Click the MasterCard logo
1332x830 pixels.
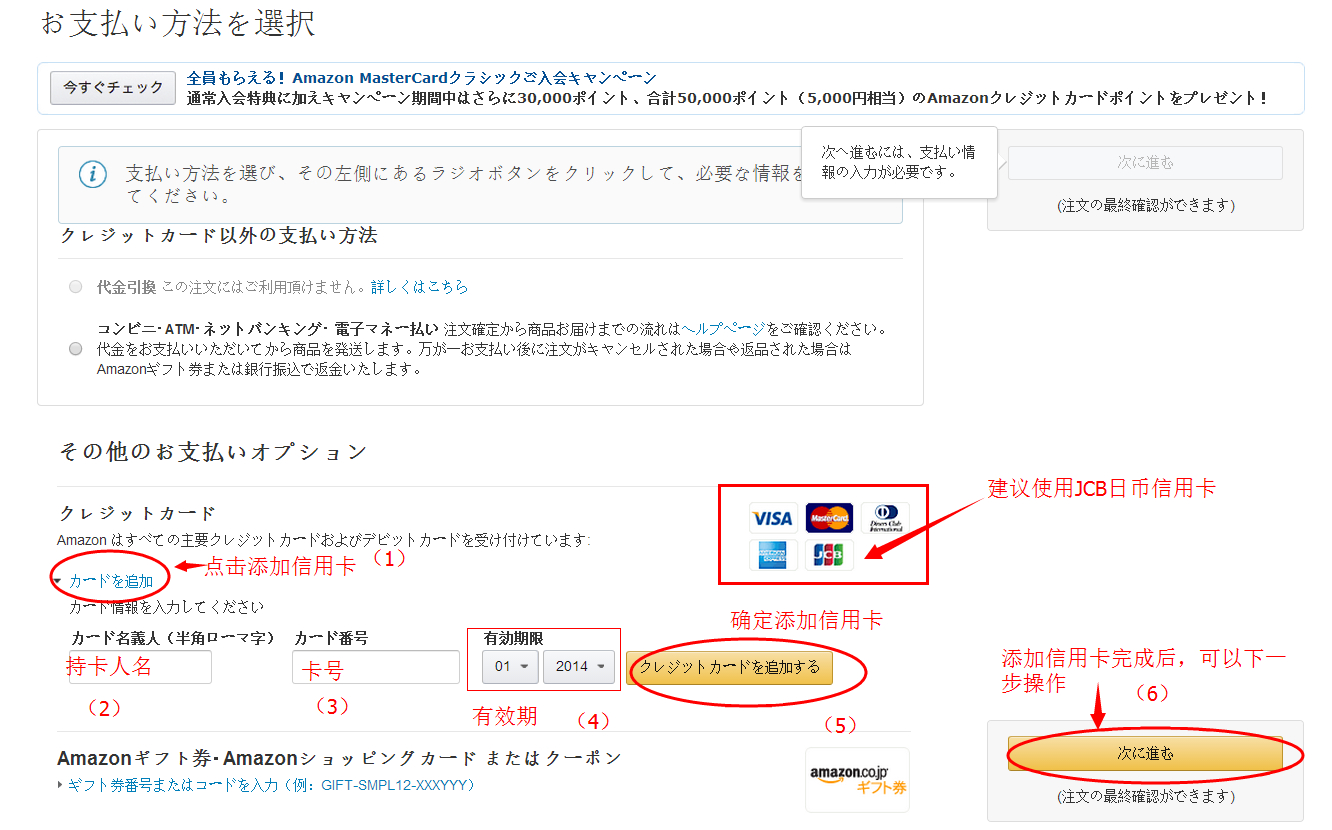pos(829,518)
